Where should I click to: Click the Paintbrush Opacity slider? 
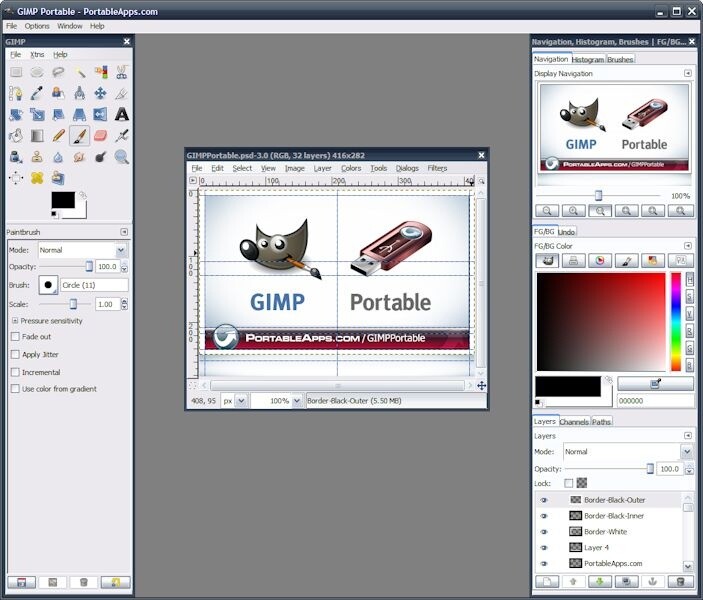[65, 266]
